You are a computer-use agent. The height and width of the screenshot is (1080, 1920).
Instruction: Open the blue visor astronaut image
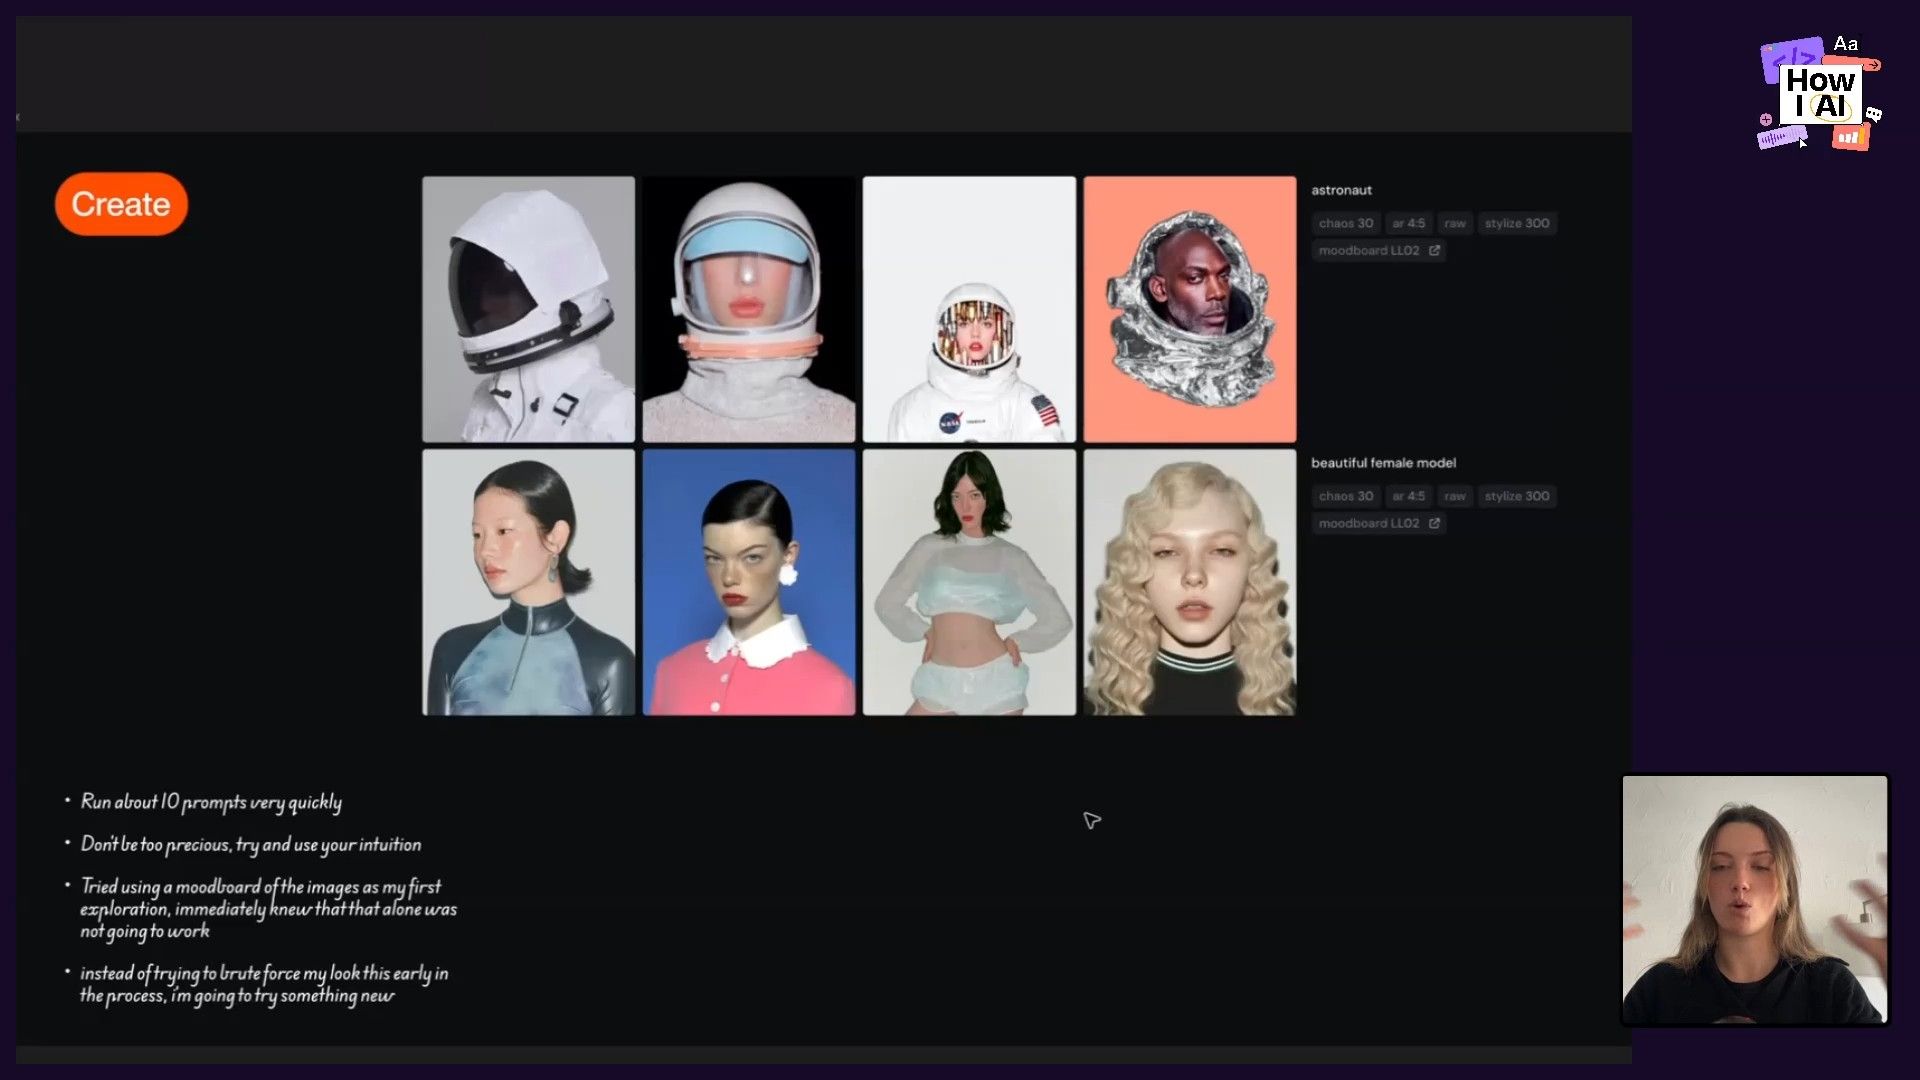749,309
